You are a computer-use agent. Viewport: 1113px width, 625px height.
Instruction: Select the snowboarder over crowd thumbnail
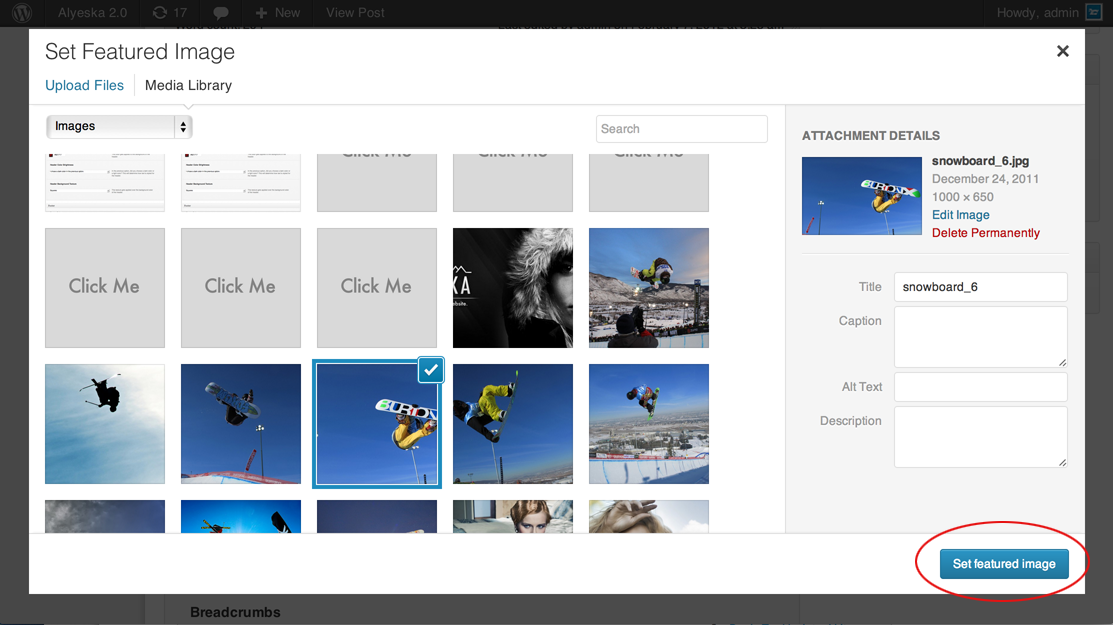coord(649,288)
